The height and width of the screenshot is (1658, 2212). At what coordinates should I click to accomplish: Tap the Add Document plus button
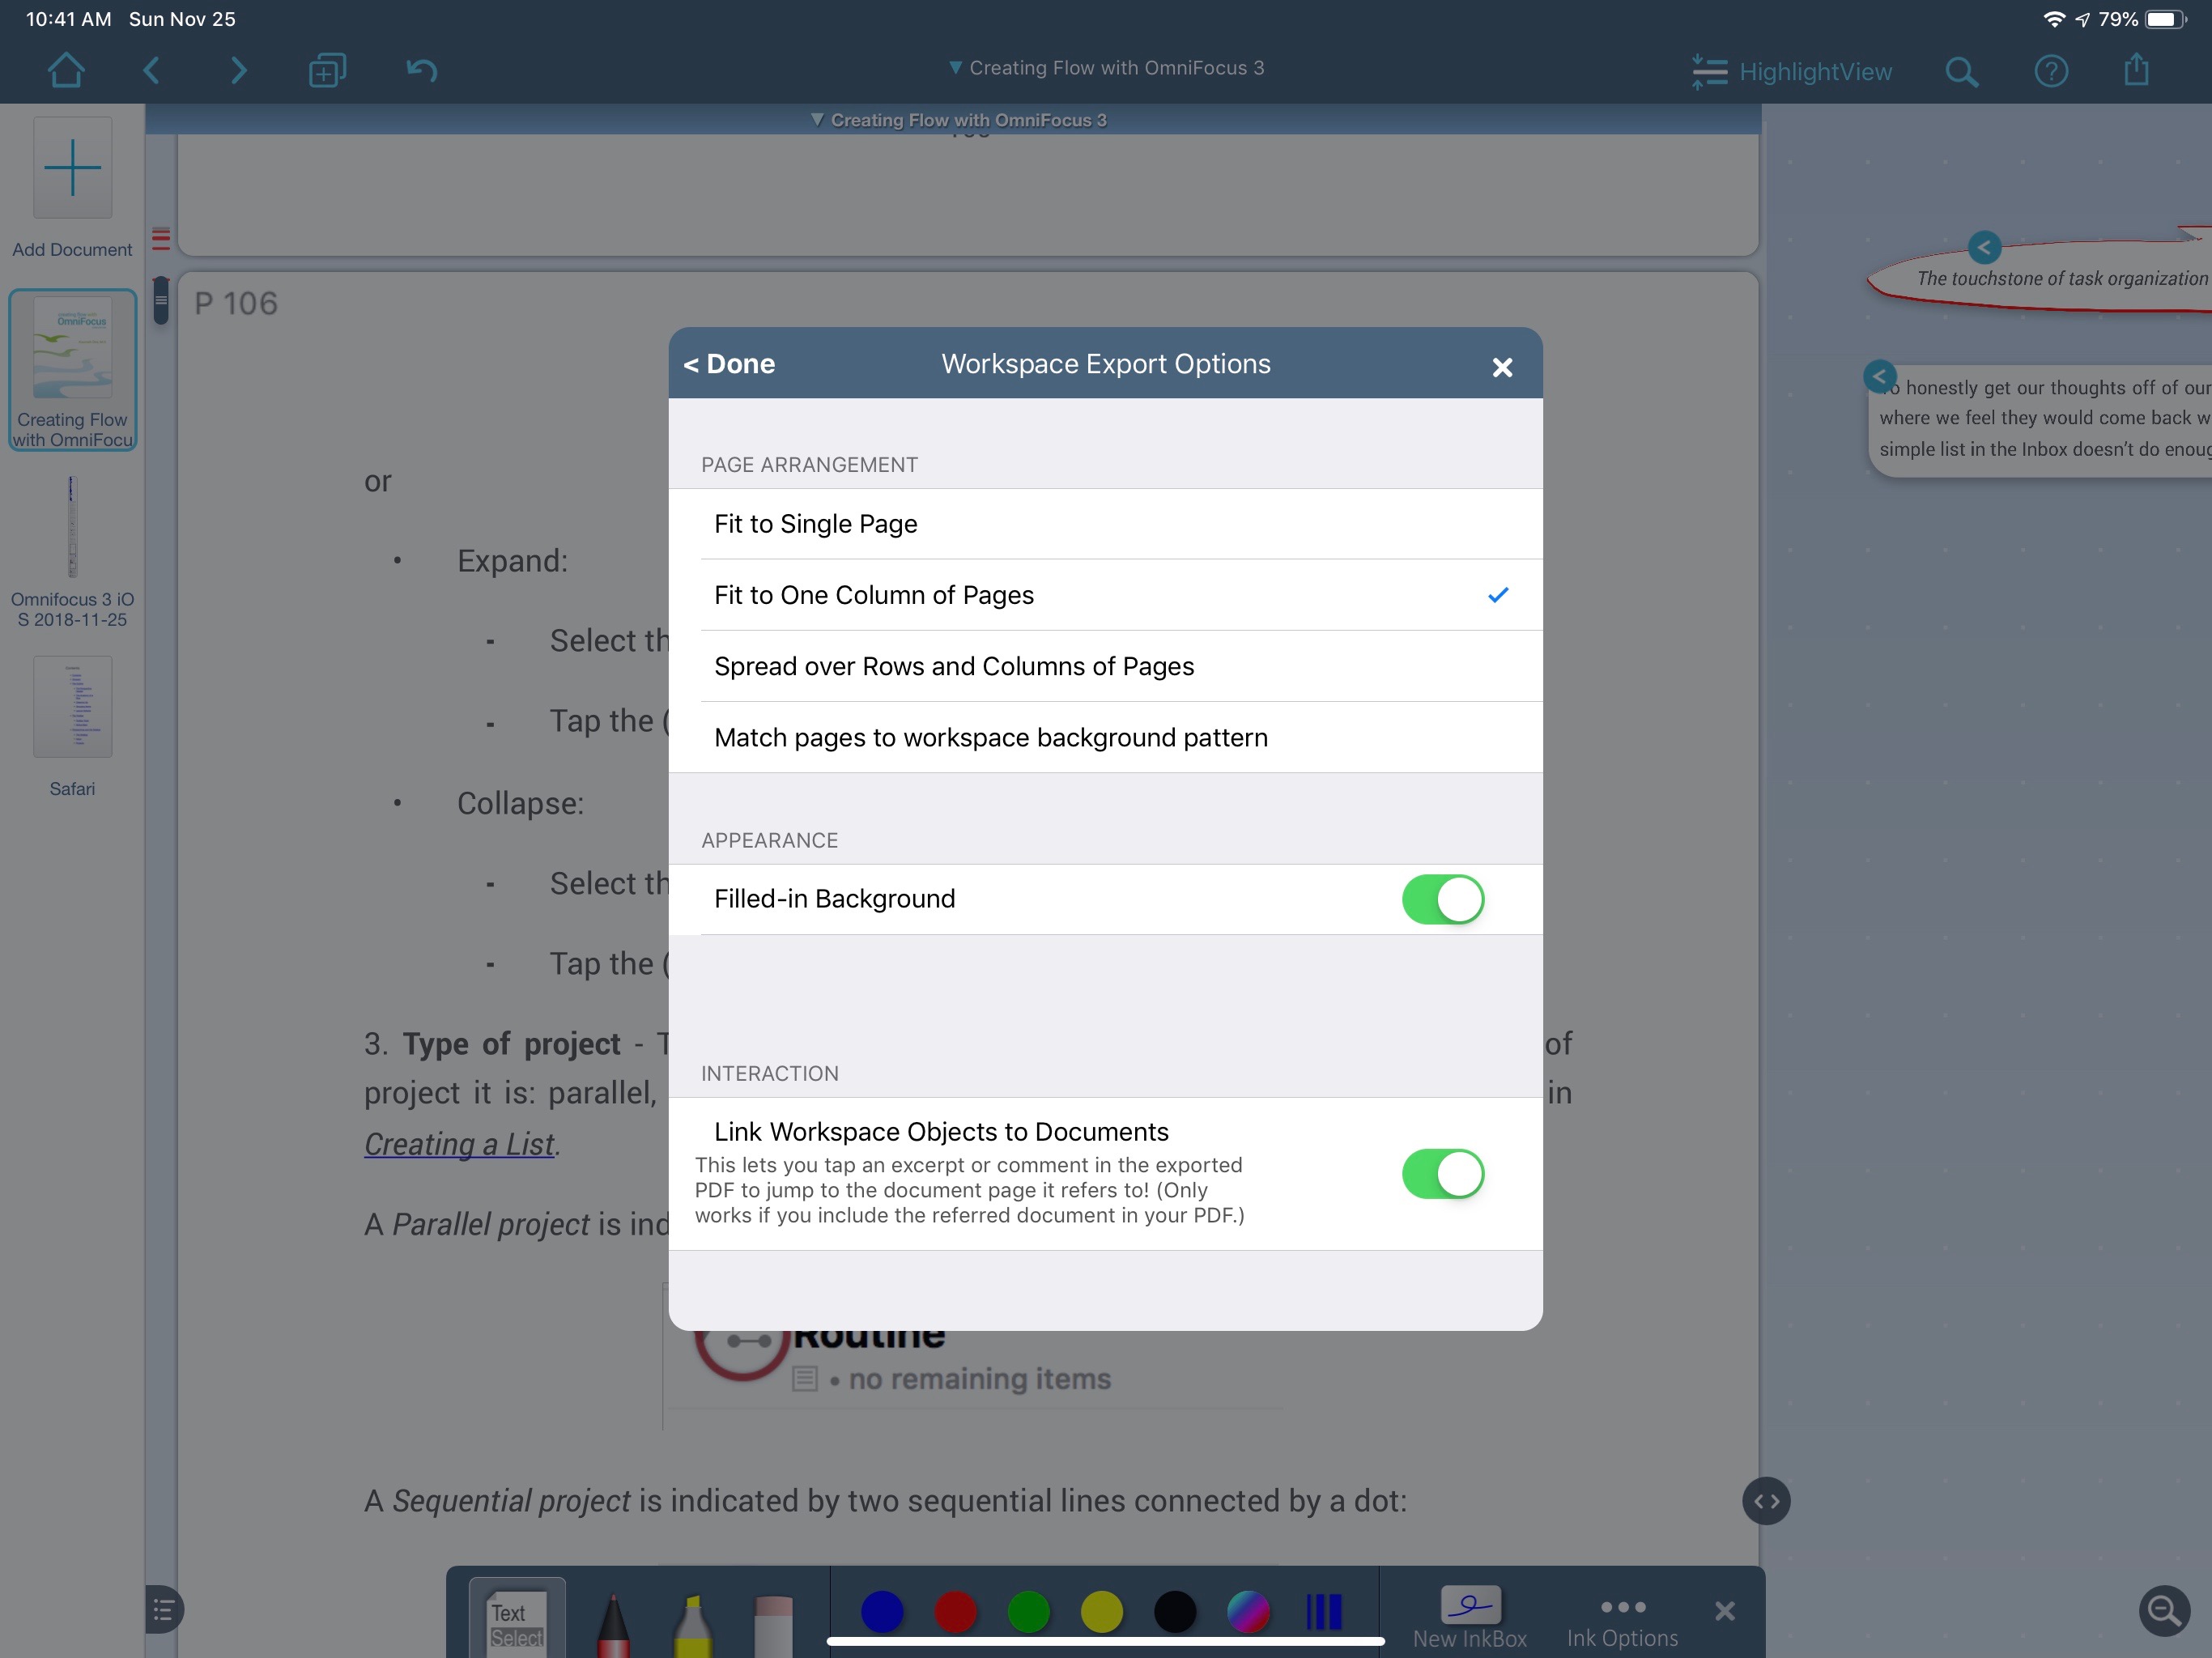coord(72,168)
